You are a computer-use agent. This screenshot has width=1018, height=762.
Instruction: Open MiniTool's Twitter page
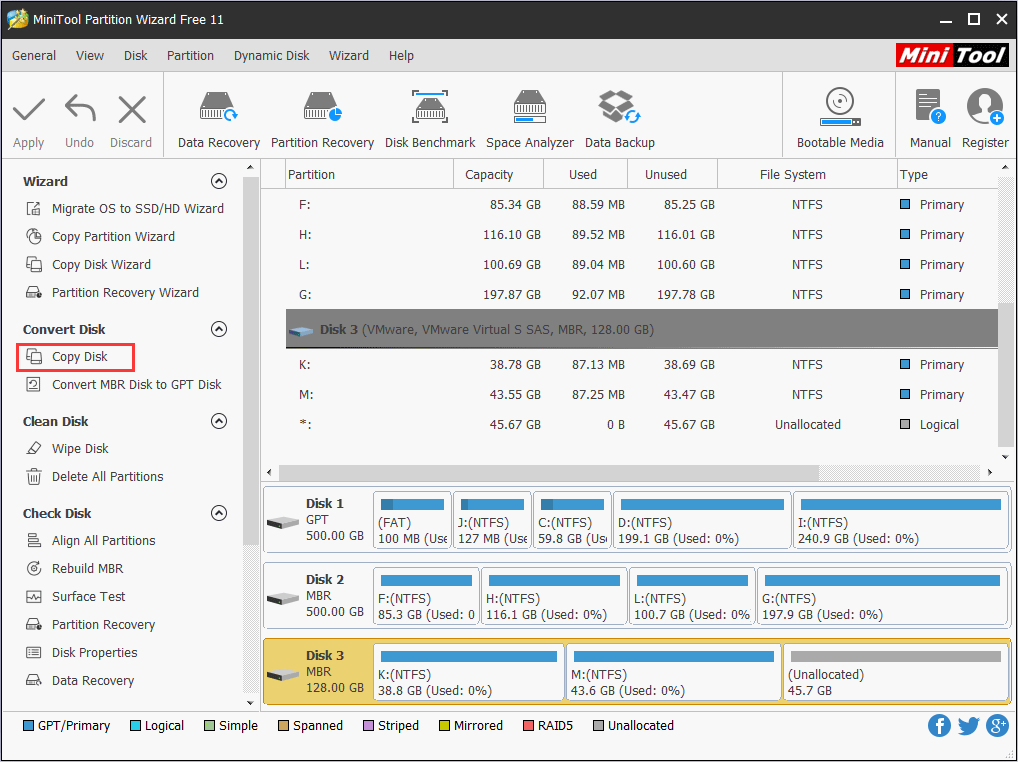[x=968, y=725]
